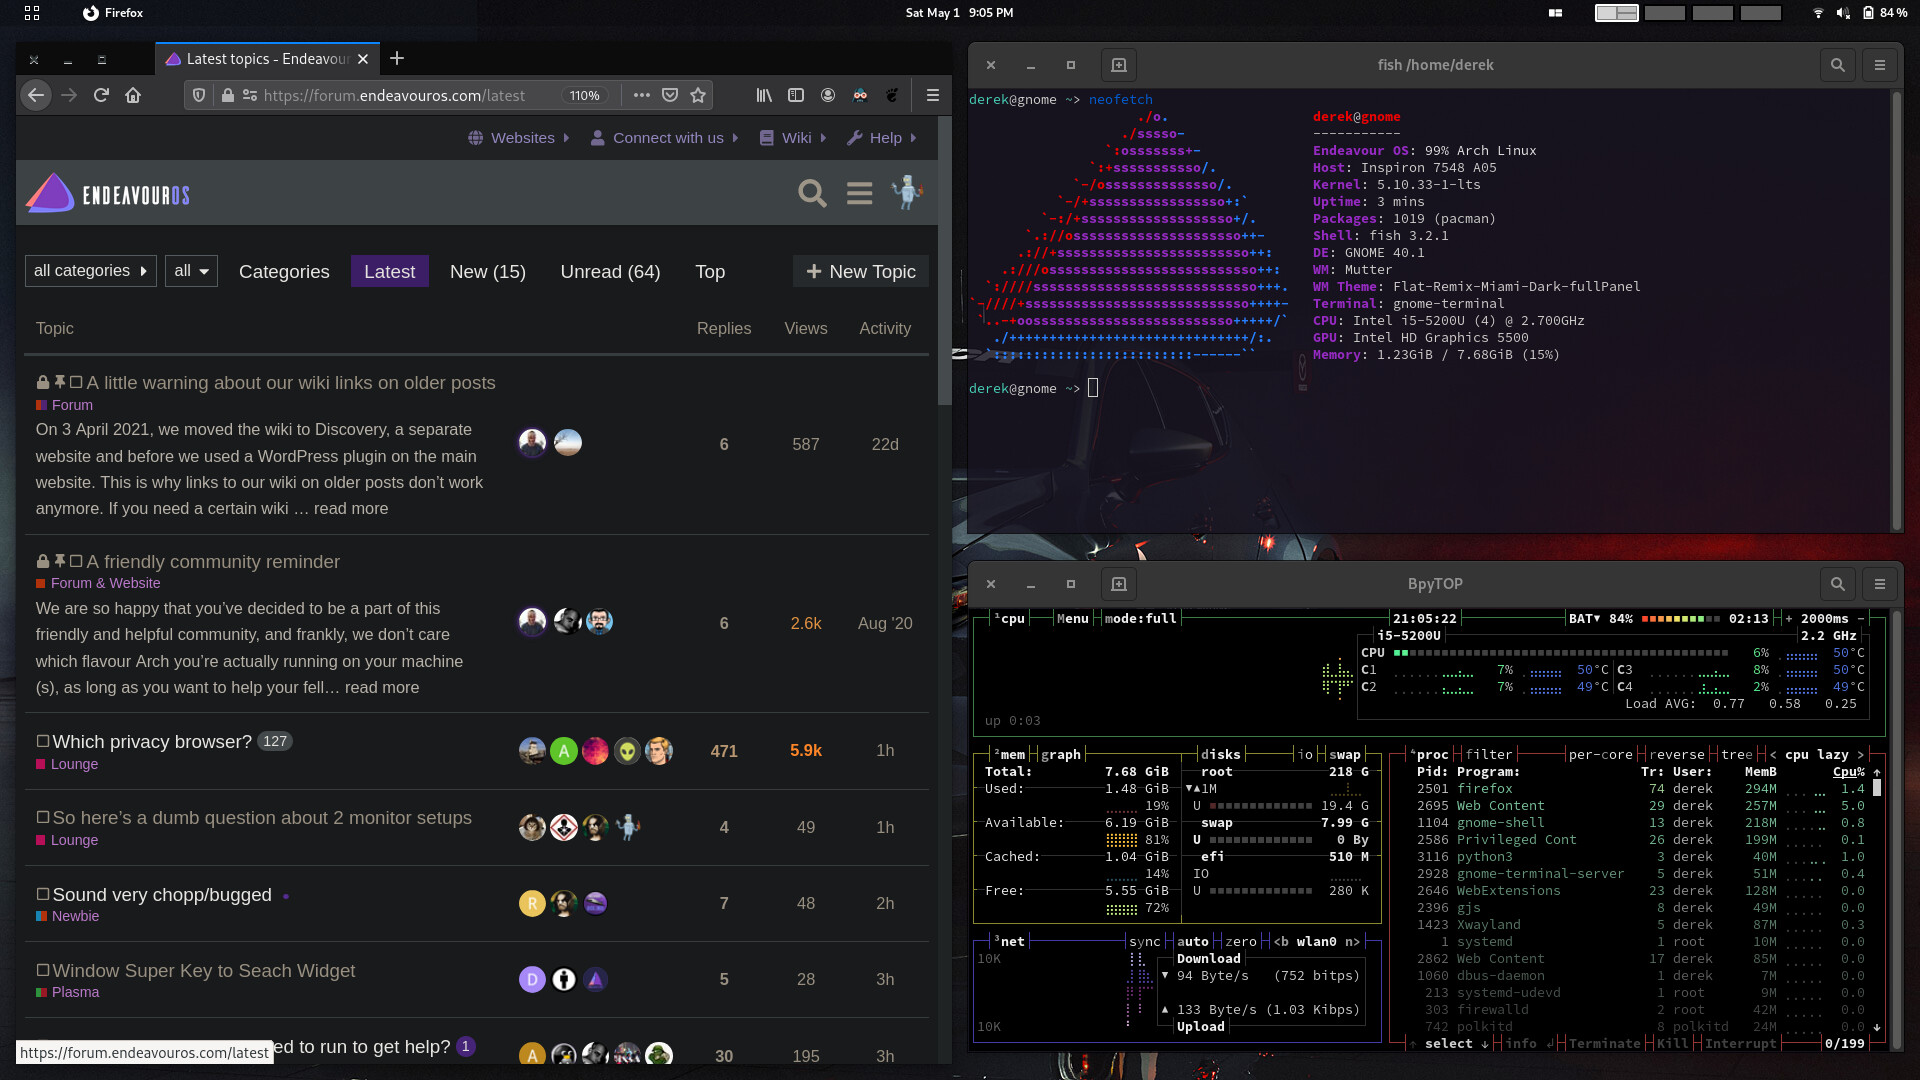
Task: Open Firefox home page
Action: tap(133, 95)
